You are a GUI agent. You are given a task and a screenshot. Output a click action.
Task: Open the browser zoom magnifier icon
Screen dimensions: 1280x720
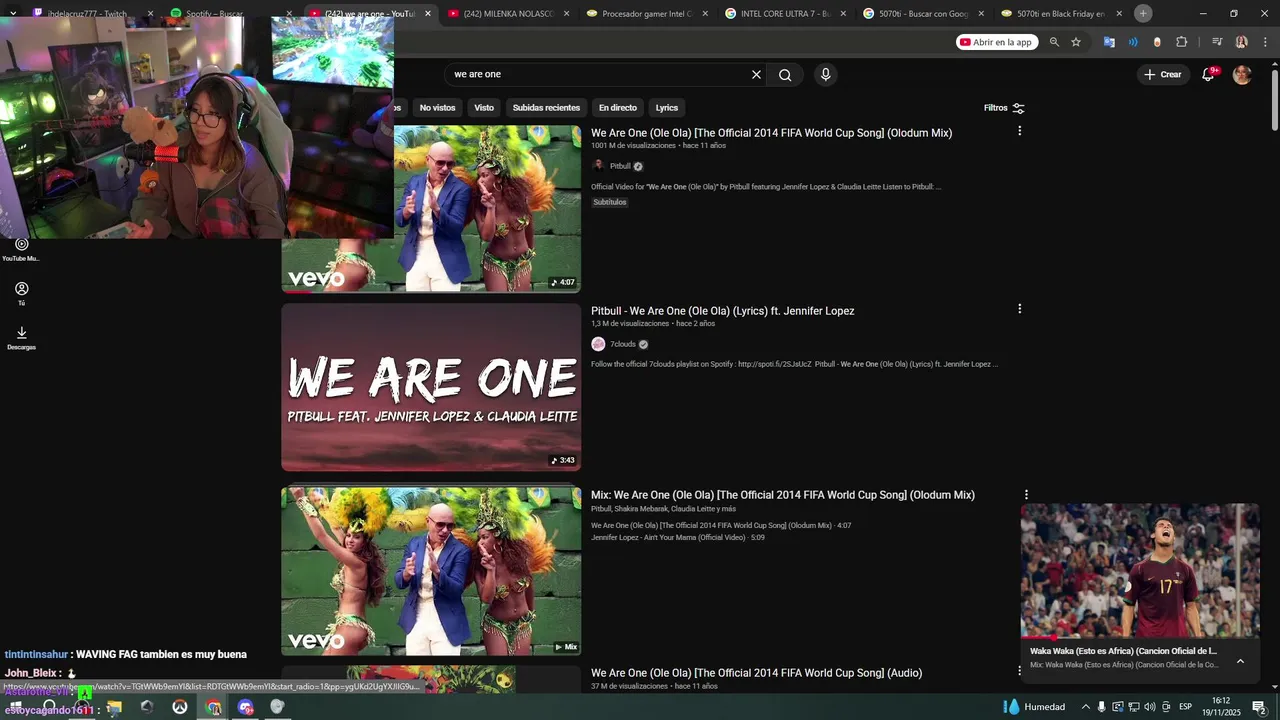point(1054,42)
